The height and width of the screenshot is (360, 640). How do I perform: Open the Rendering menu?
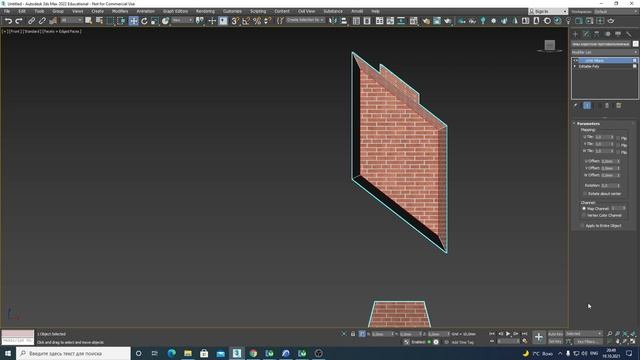click(205, 11)
